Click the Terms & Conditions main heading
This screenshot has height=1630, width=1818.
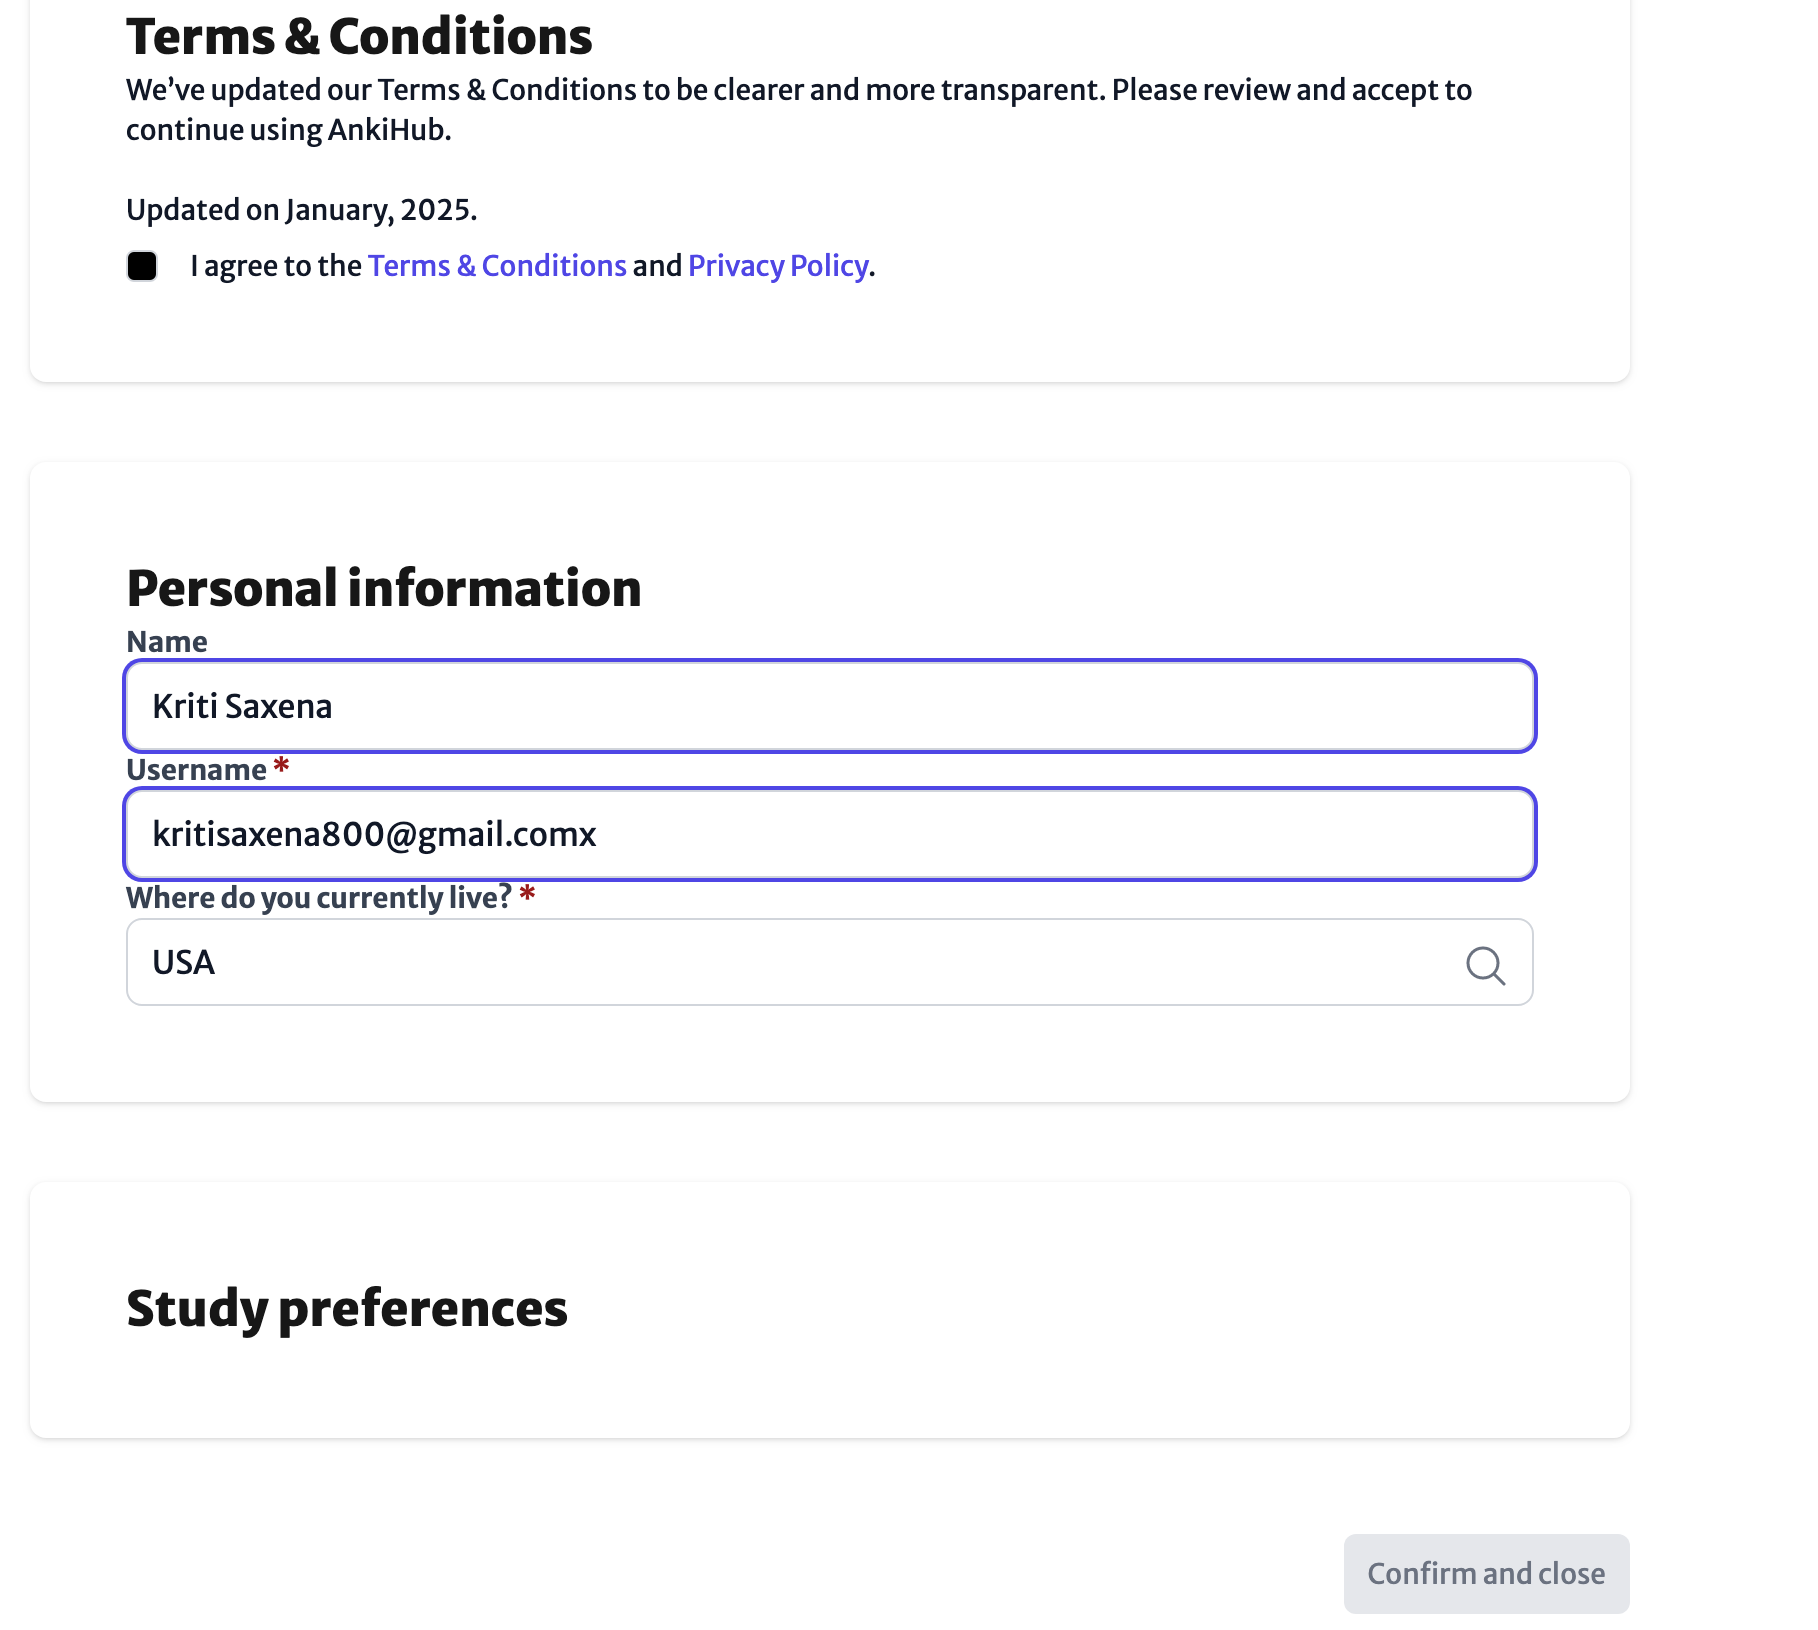359,36
